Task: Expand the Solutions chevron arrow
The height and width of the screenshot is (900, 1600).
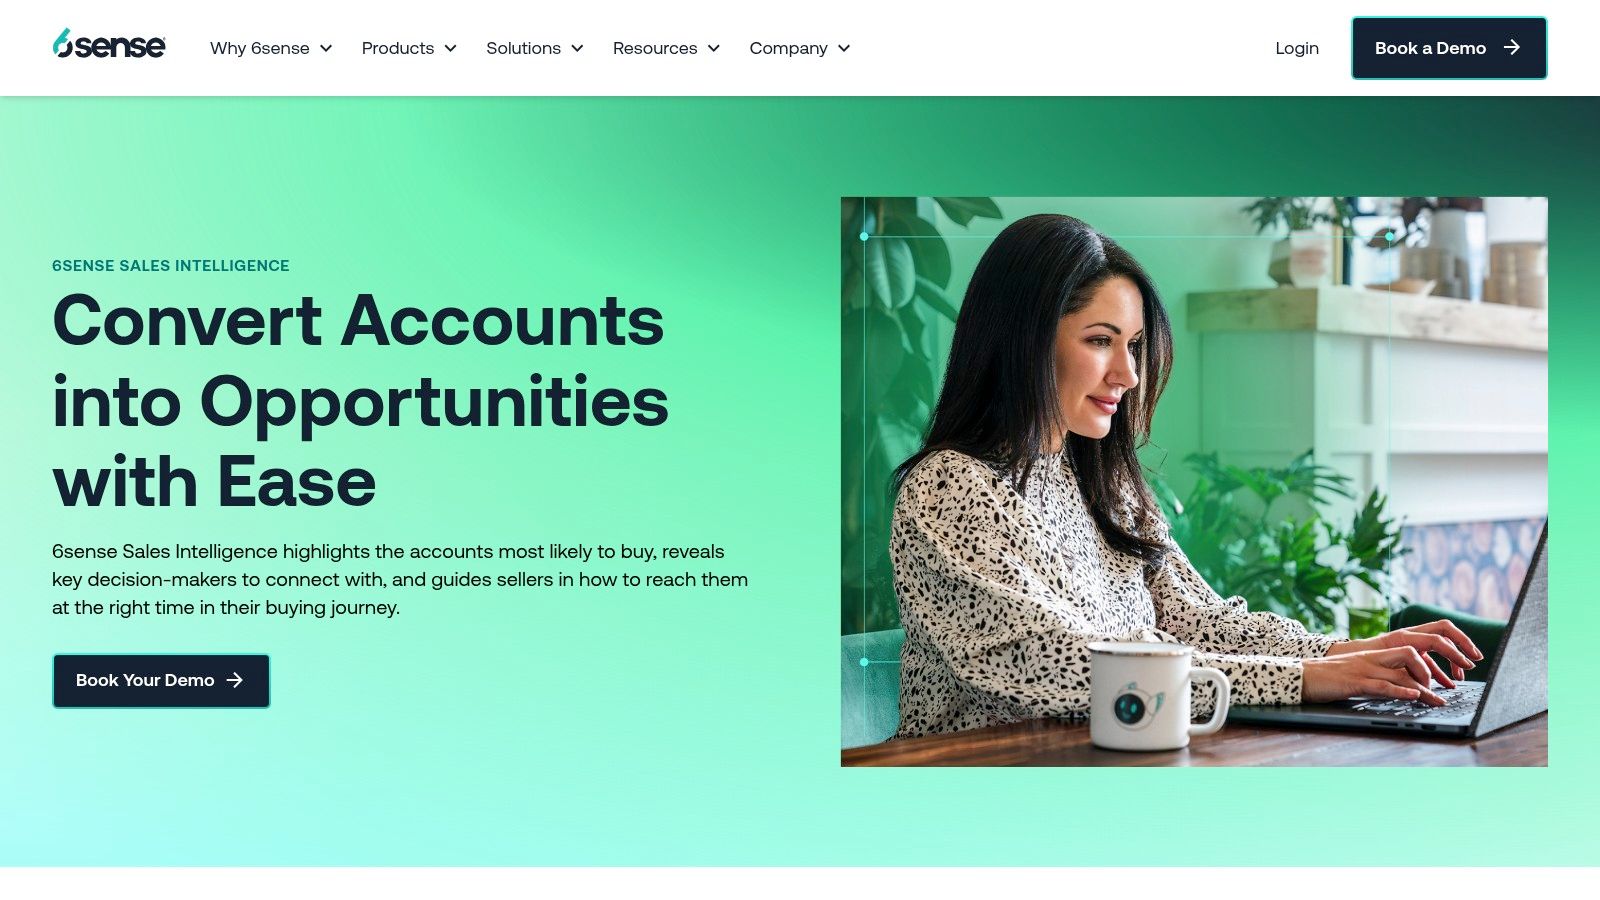Action: point(577,48)
